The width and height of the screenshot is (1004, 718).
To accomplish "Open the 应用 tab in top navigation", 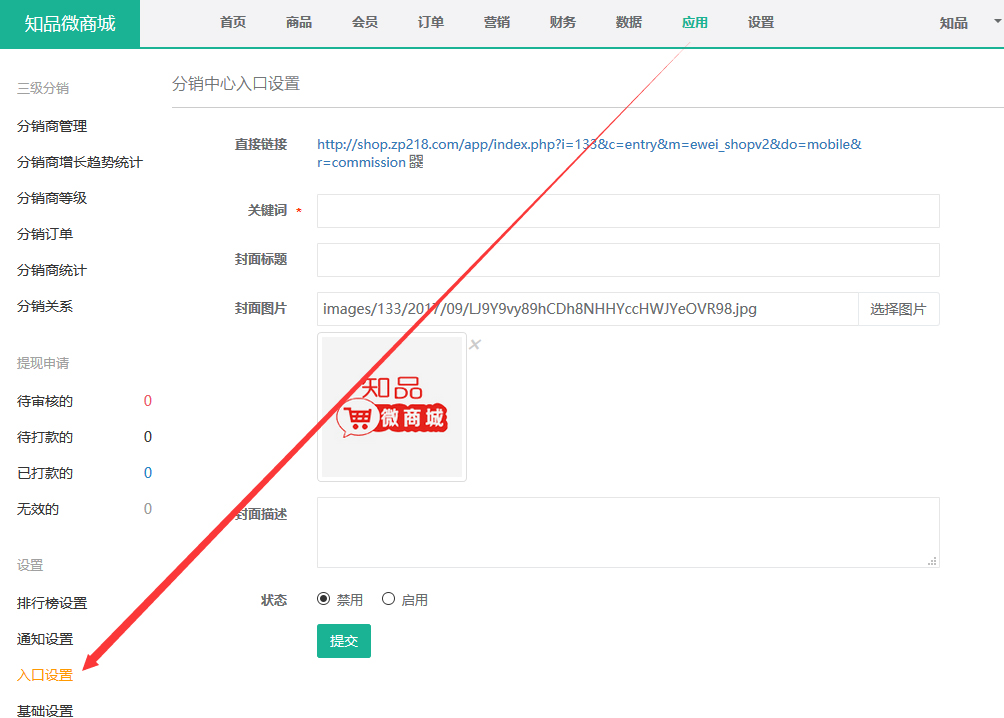I will [695, 23].
